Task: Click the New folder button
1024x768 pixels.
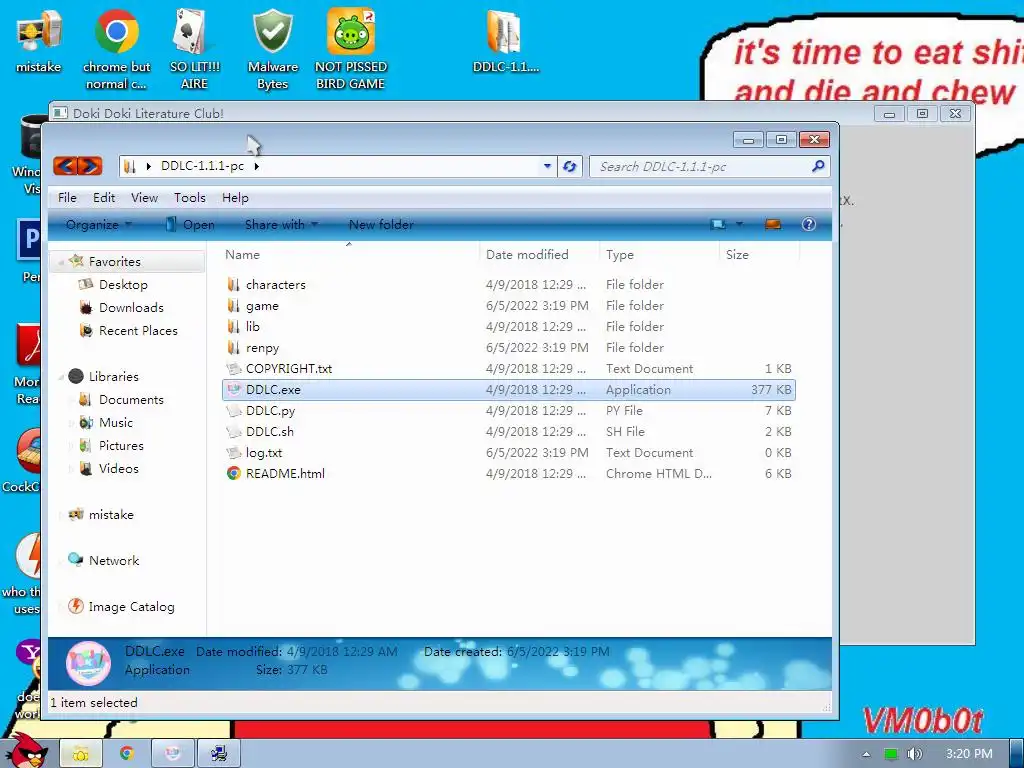Action: 381,225
